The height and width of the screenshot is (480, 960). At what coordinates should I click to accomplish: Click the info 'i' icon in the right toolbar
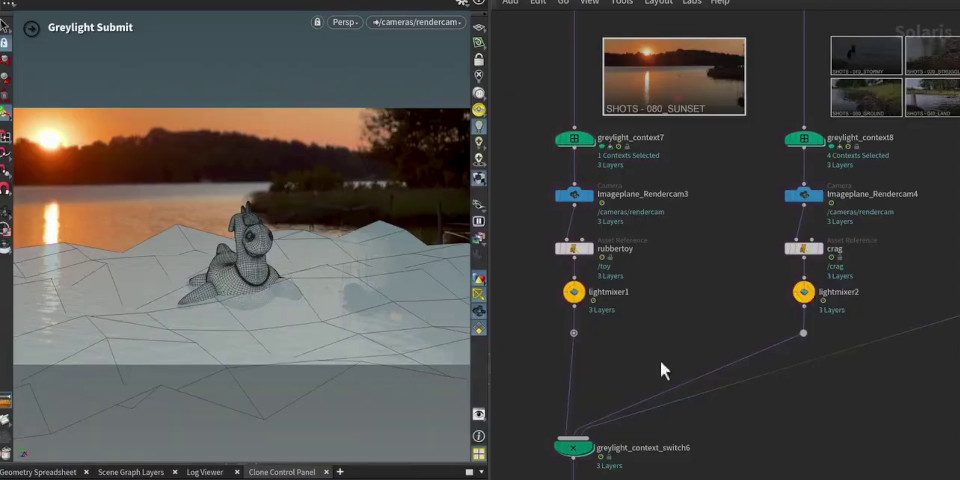(x=479, y=436)
